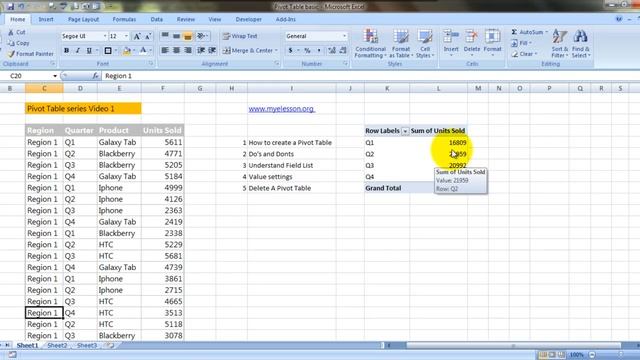Switch to the Page Layout tab

click(x=83, y=19)
